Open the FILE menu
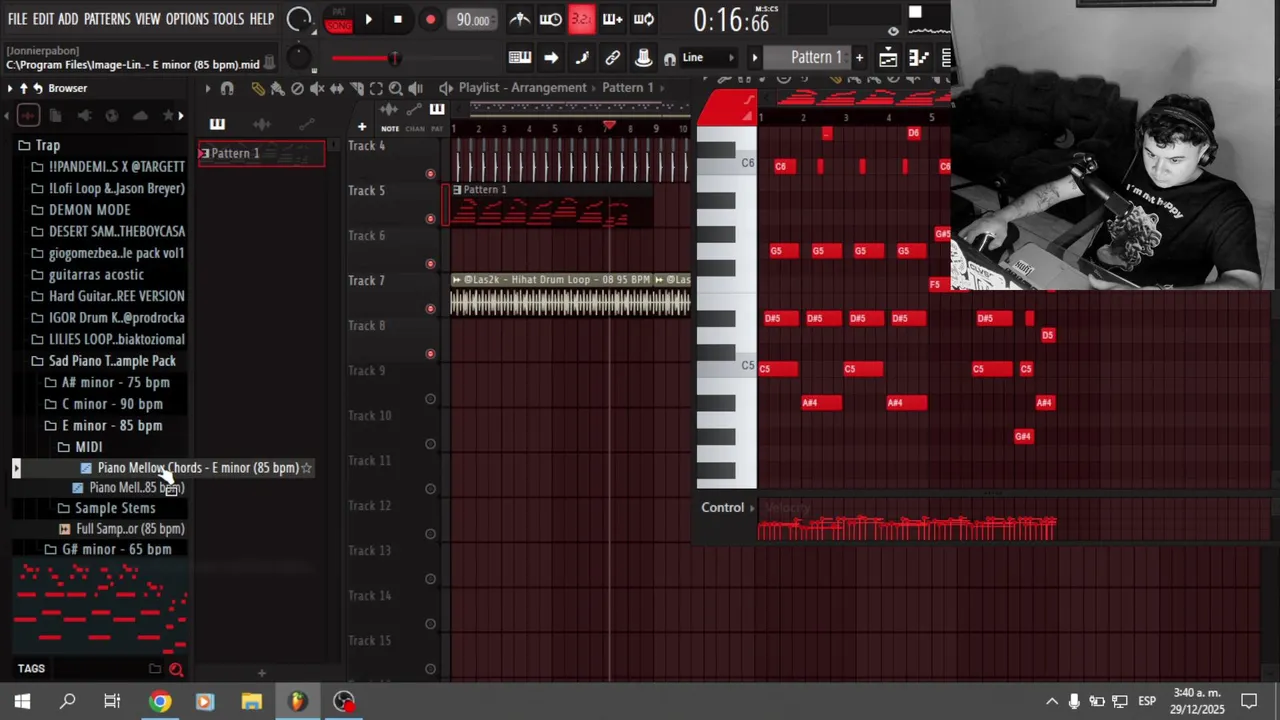 coord(17,19)
